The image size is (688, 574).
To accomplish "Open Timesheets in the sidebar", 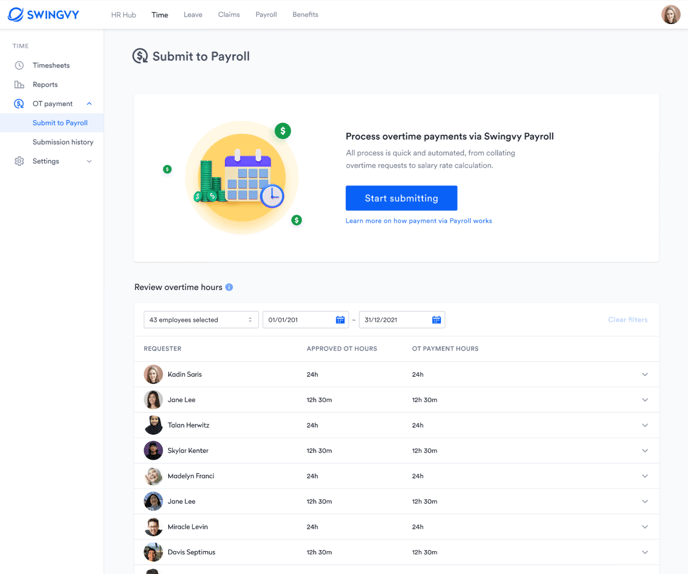I will pos(51,65).
